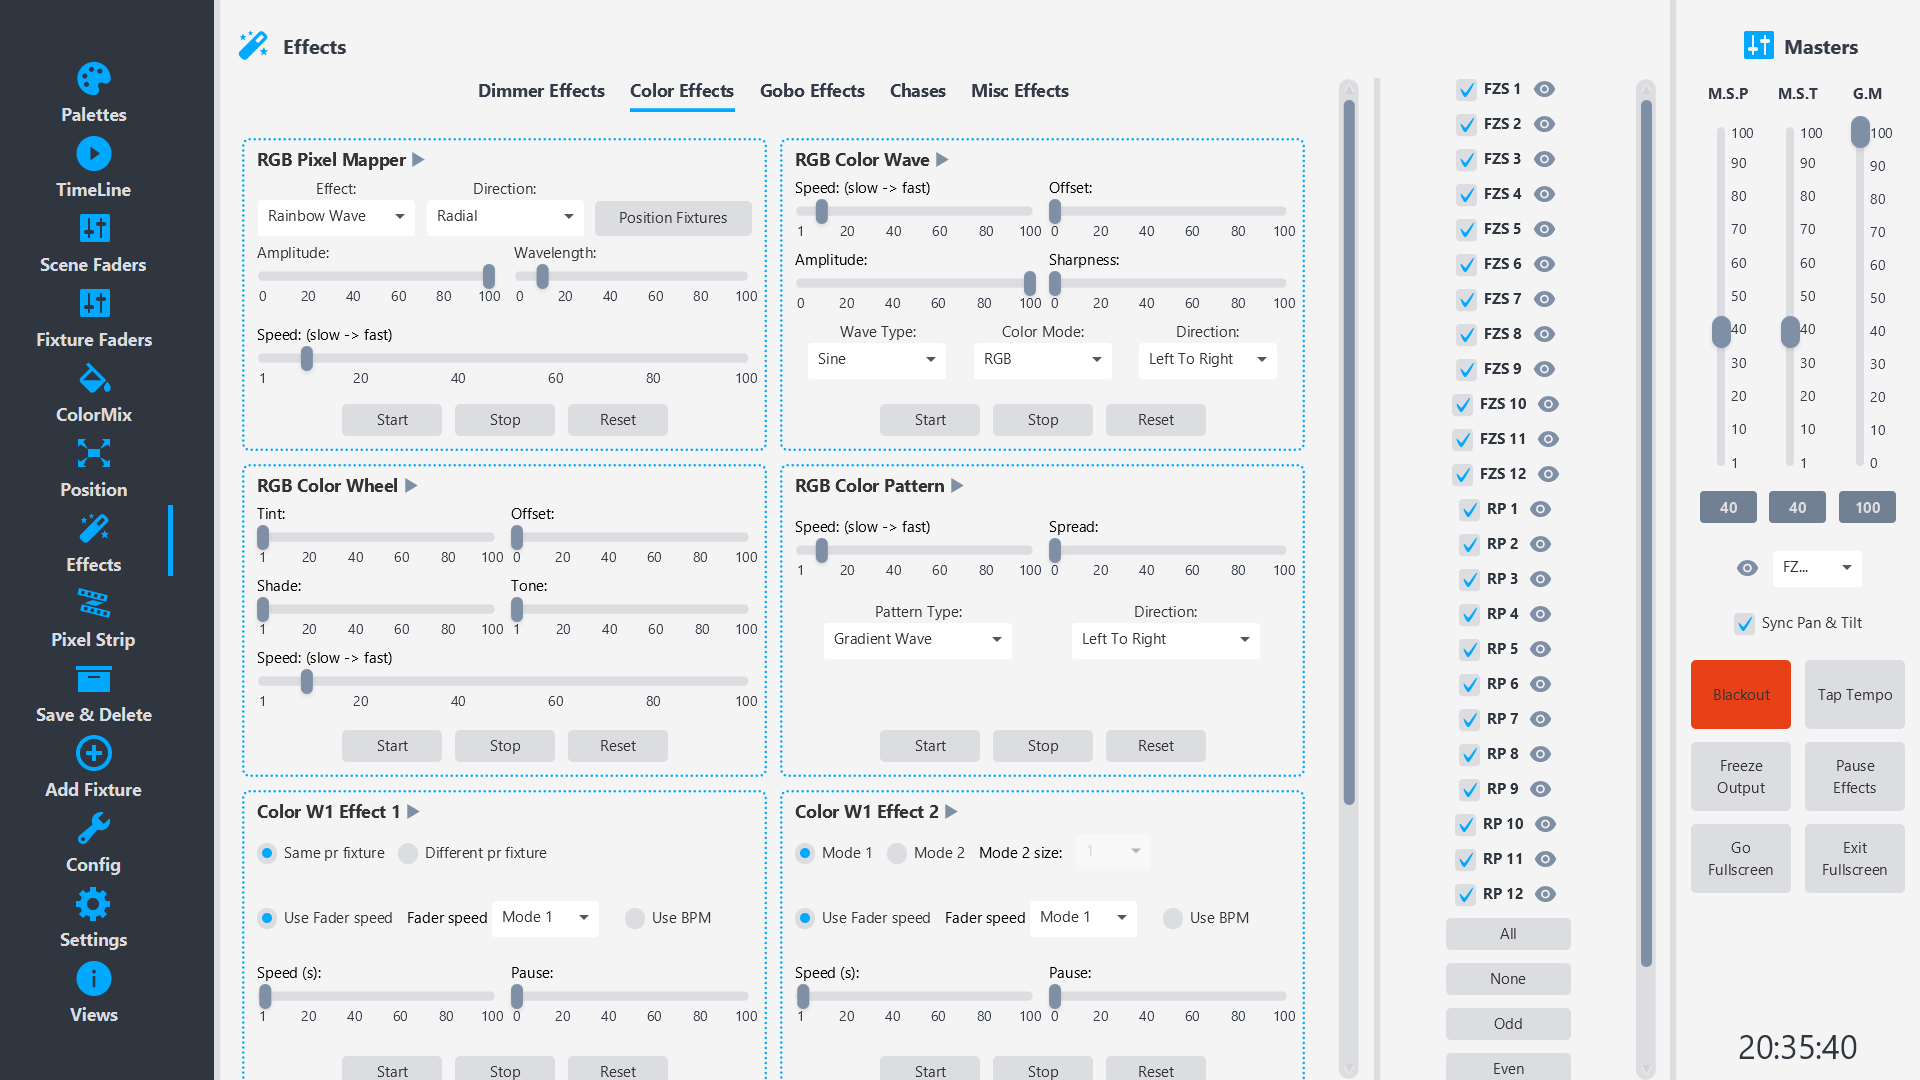Switch to the Chases tab

pos(917,91)
